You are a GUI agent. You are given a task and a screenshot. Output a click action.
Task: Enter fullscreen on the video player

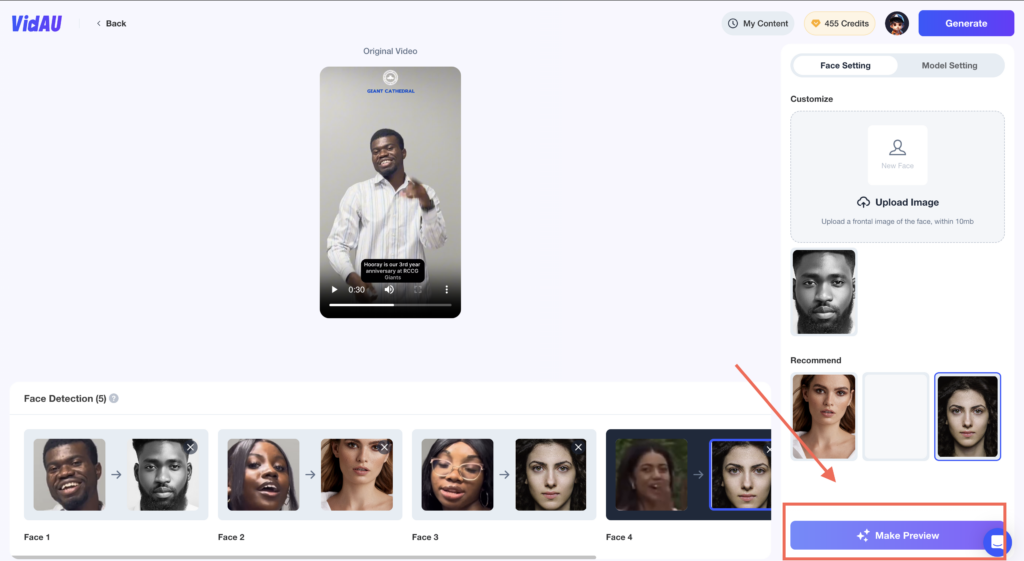click(x=418, y=289)
